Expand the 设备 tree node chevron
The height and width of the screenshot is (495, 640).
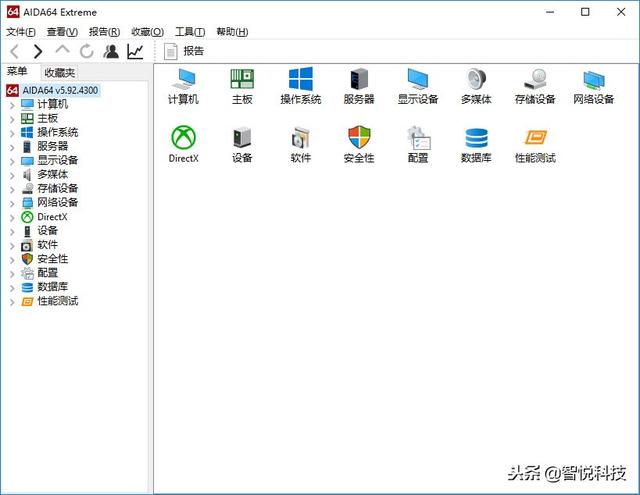[12, 231]
